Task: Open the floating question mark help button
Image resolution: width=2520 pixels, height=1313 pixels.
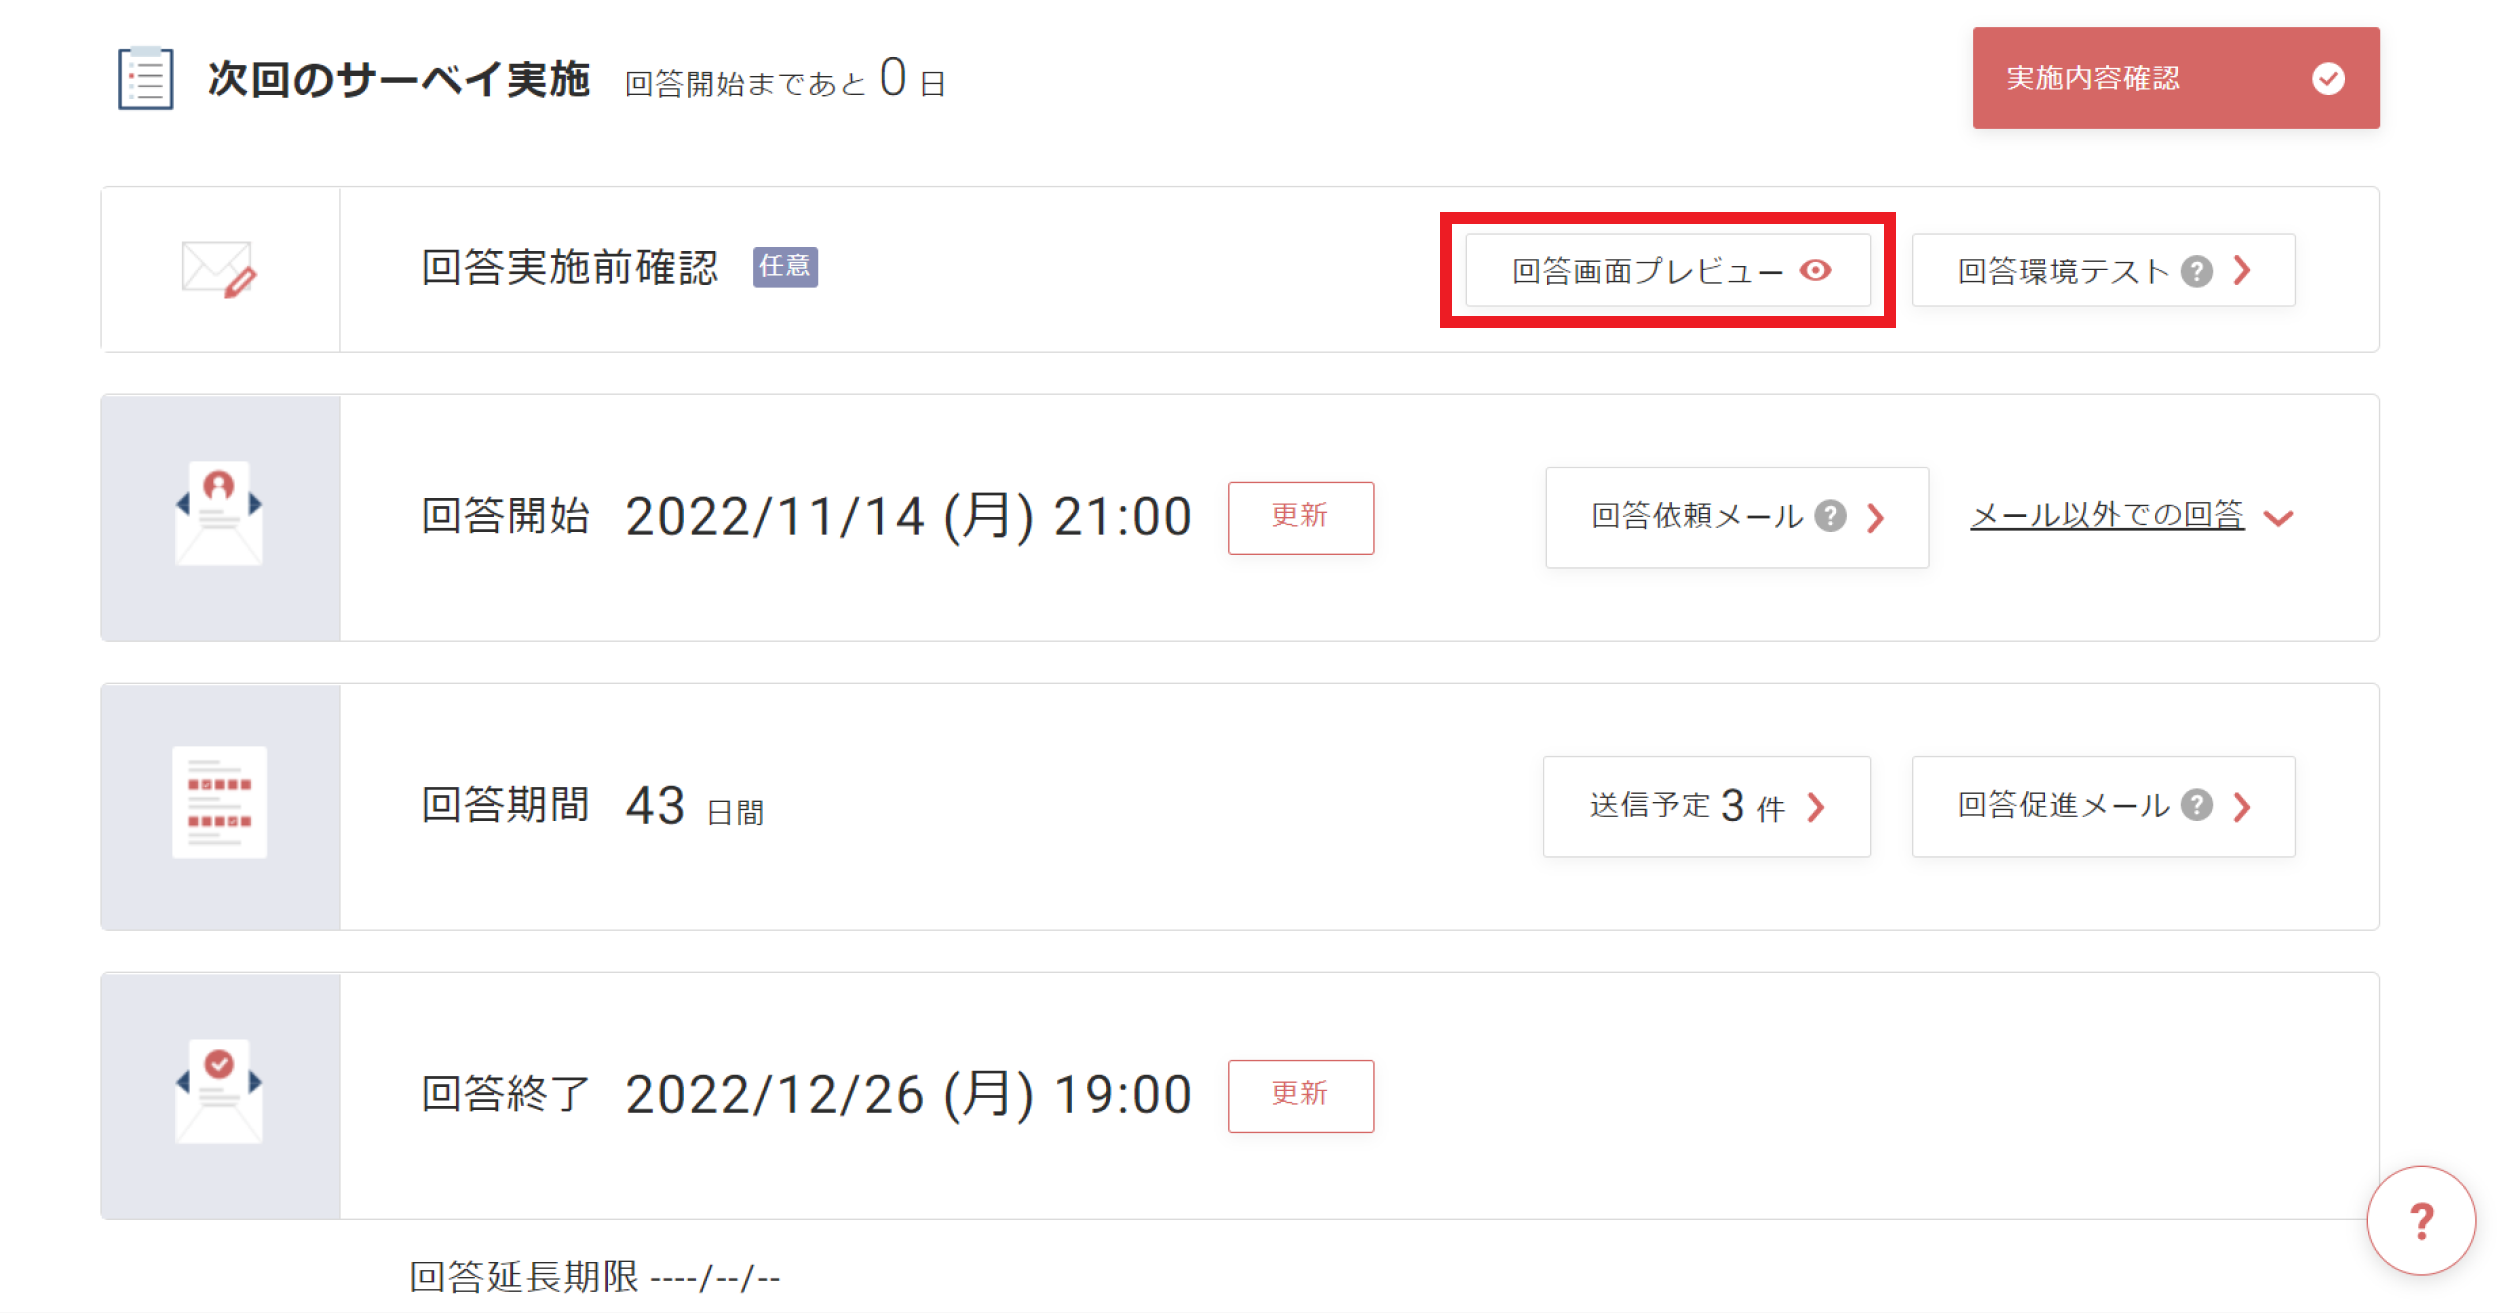Action: pyautogui.click(x=2421, y=1221)
